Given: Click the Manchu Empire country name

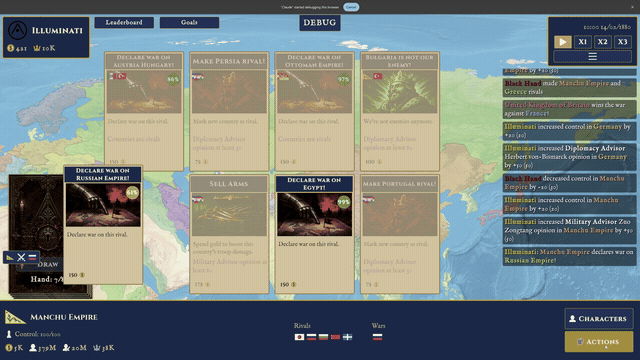Looking at the screenshot, I should 64,317.
